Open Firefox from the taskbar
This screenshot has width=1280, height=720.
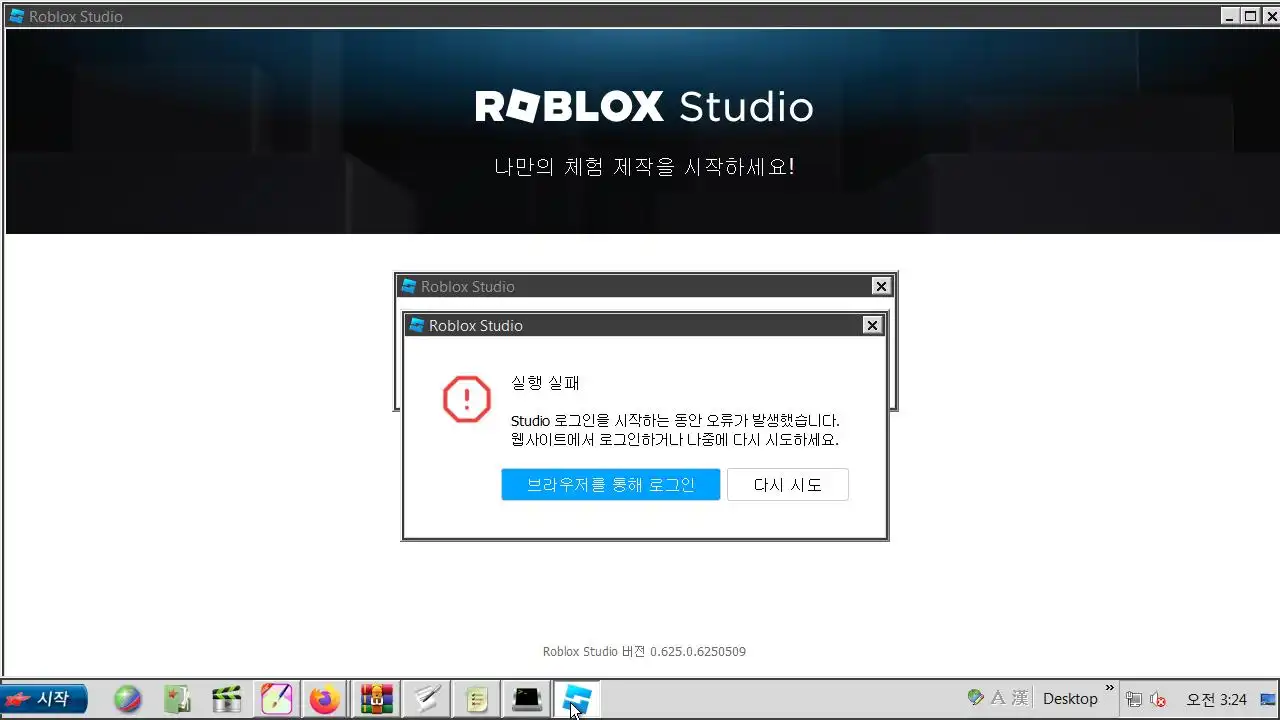325,699
